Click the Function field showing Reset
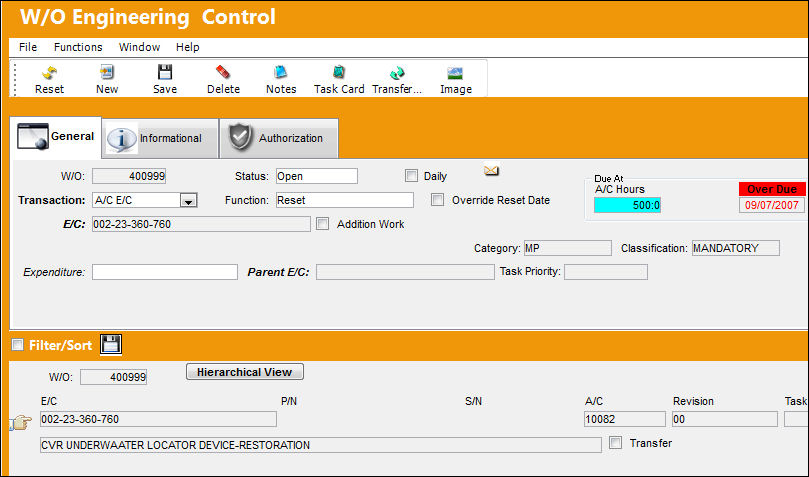 [345, 200]
